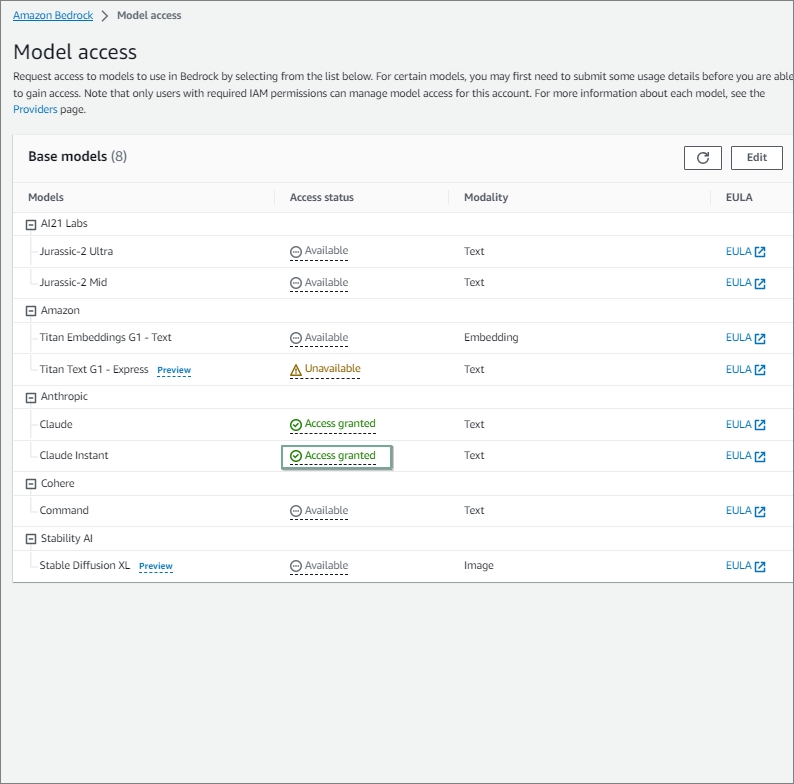The image size is (794, 784).
Task: Select the Titan Embeddings G1 - Text name
Action: coord(105,338)
